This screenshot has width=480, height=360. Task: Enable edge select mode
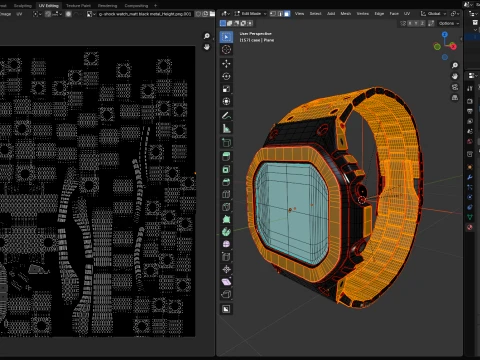[280, 14]
